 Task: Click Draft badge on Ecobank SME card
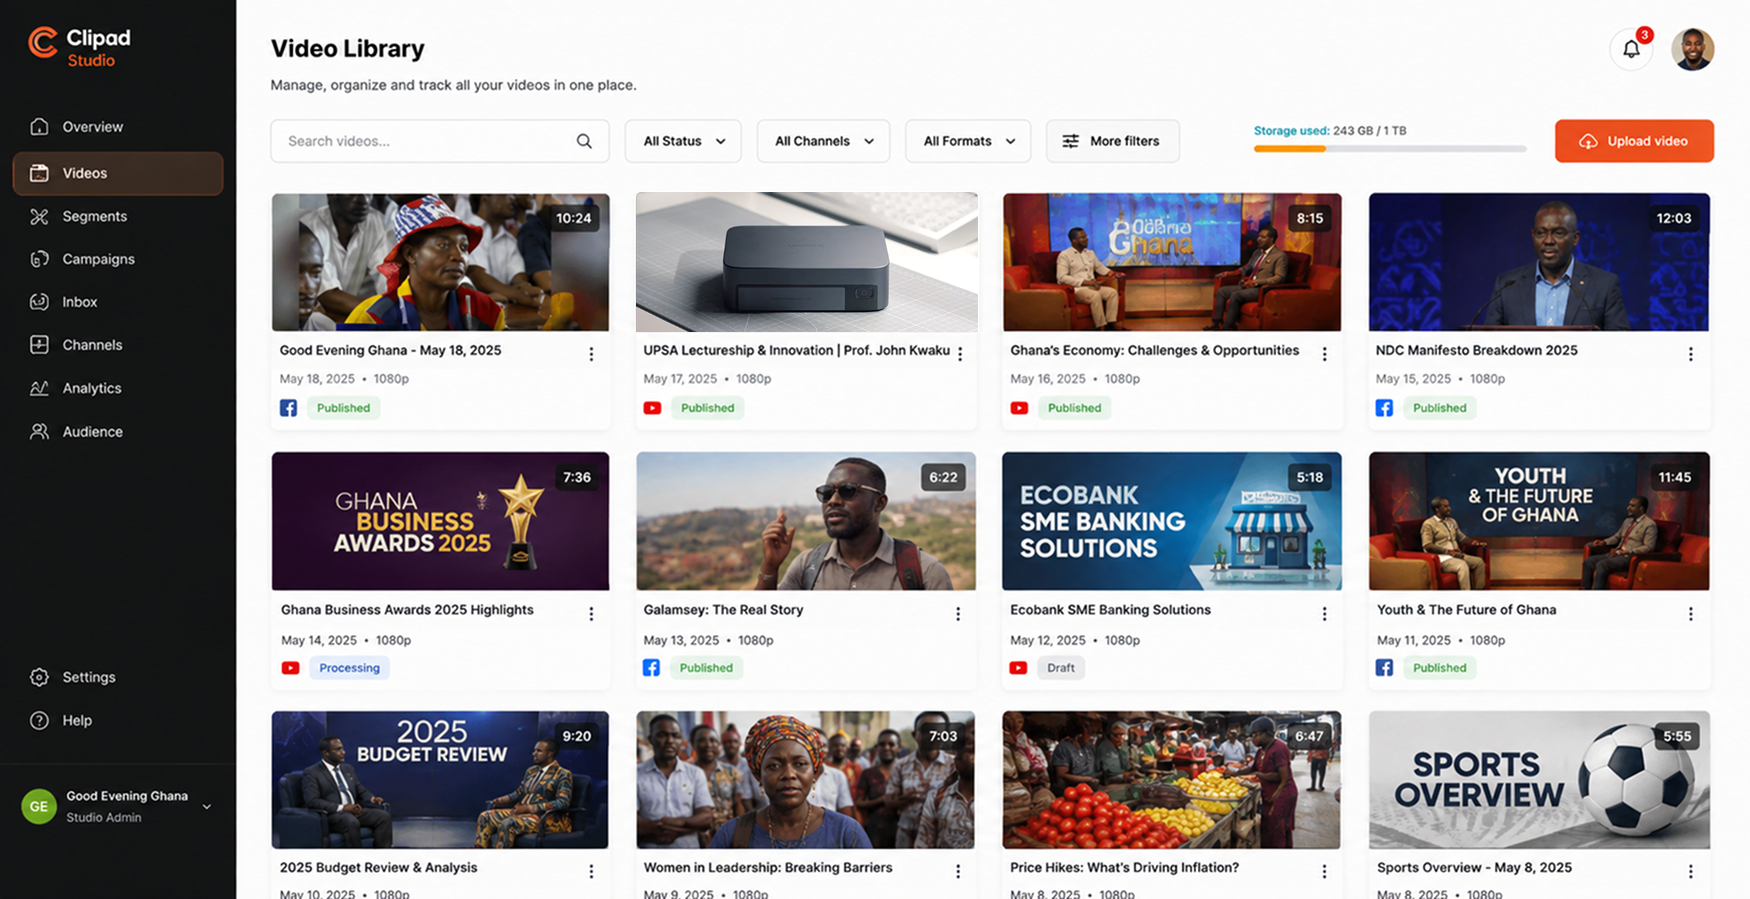(x=1061, y=668)
